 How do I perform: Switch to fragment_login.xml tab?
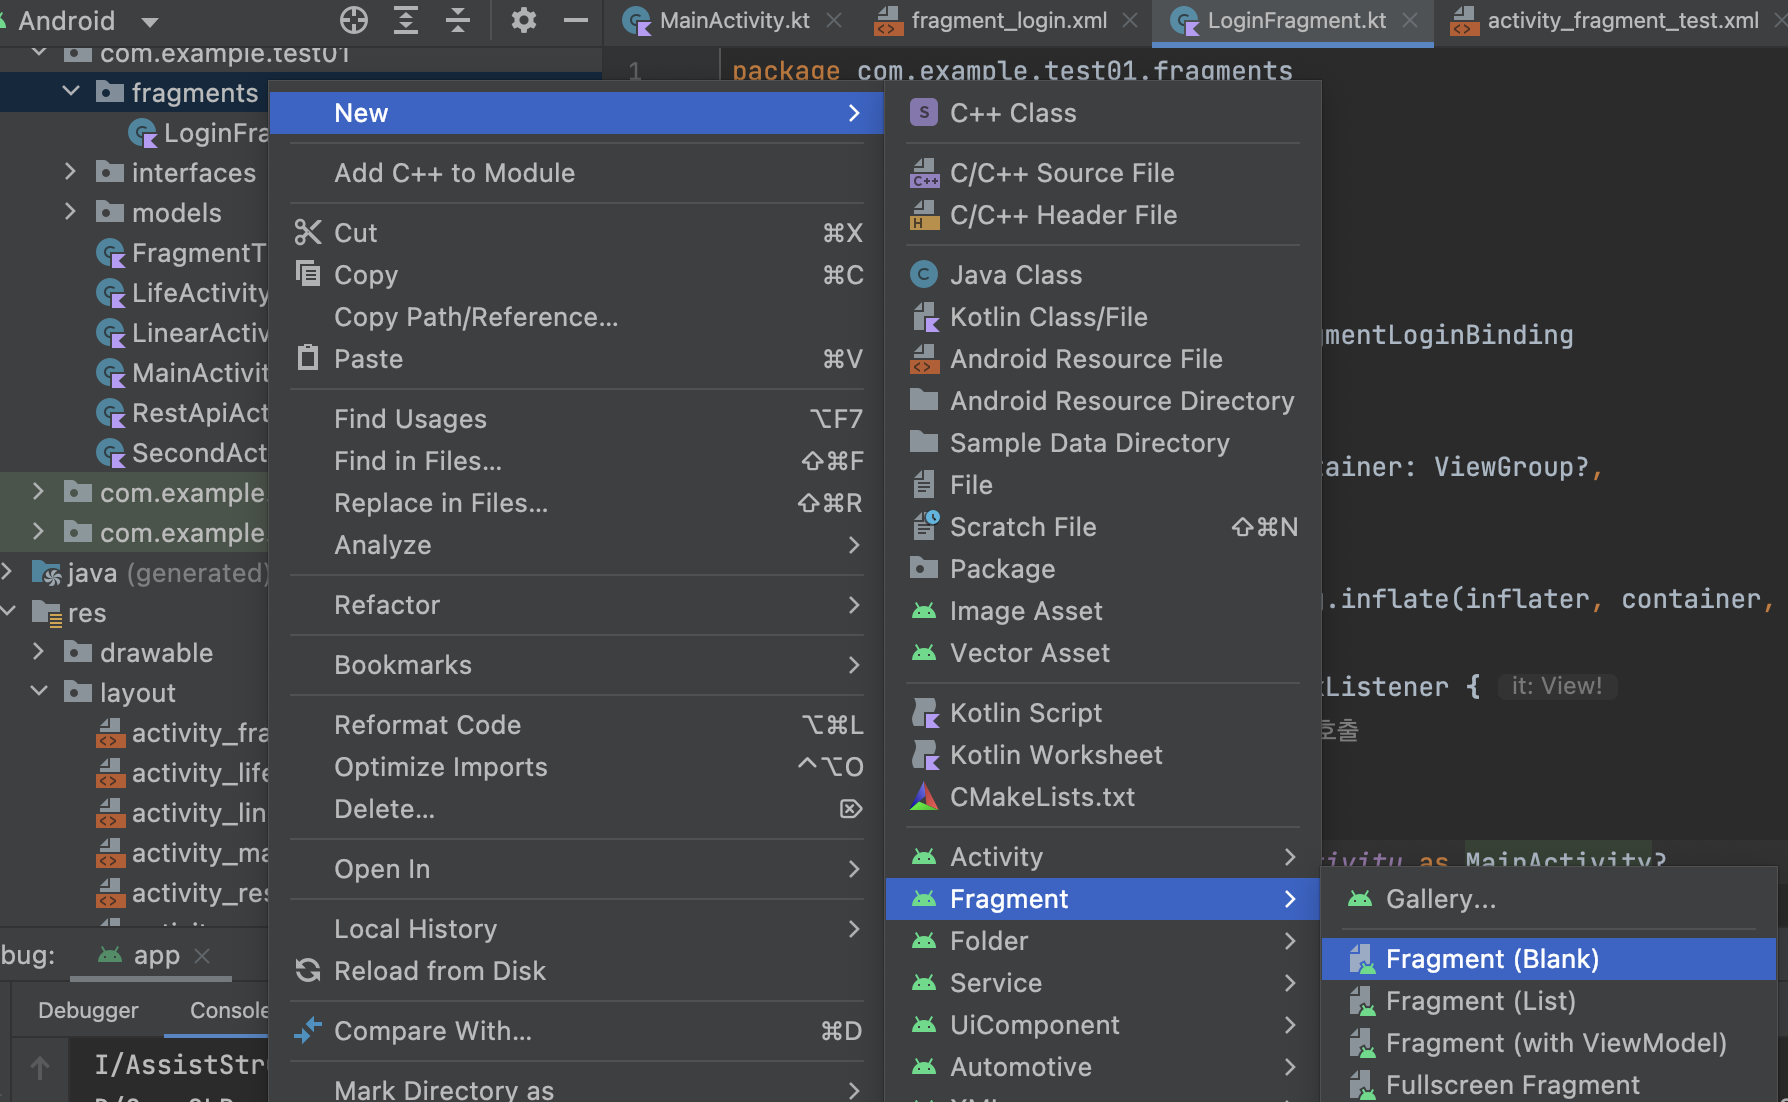(x=1009, y=20)
